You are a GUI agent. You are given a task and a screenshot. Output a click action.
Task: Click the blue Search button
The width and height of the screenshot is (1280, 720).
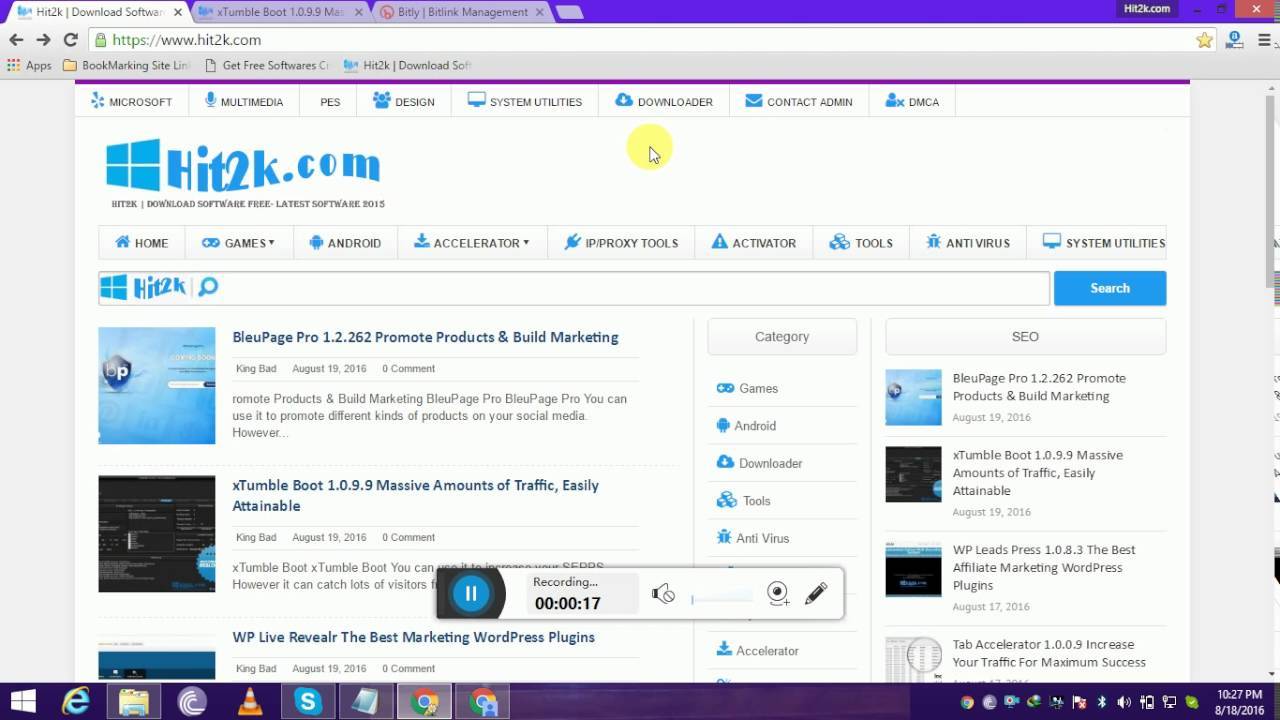1110,288
